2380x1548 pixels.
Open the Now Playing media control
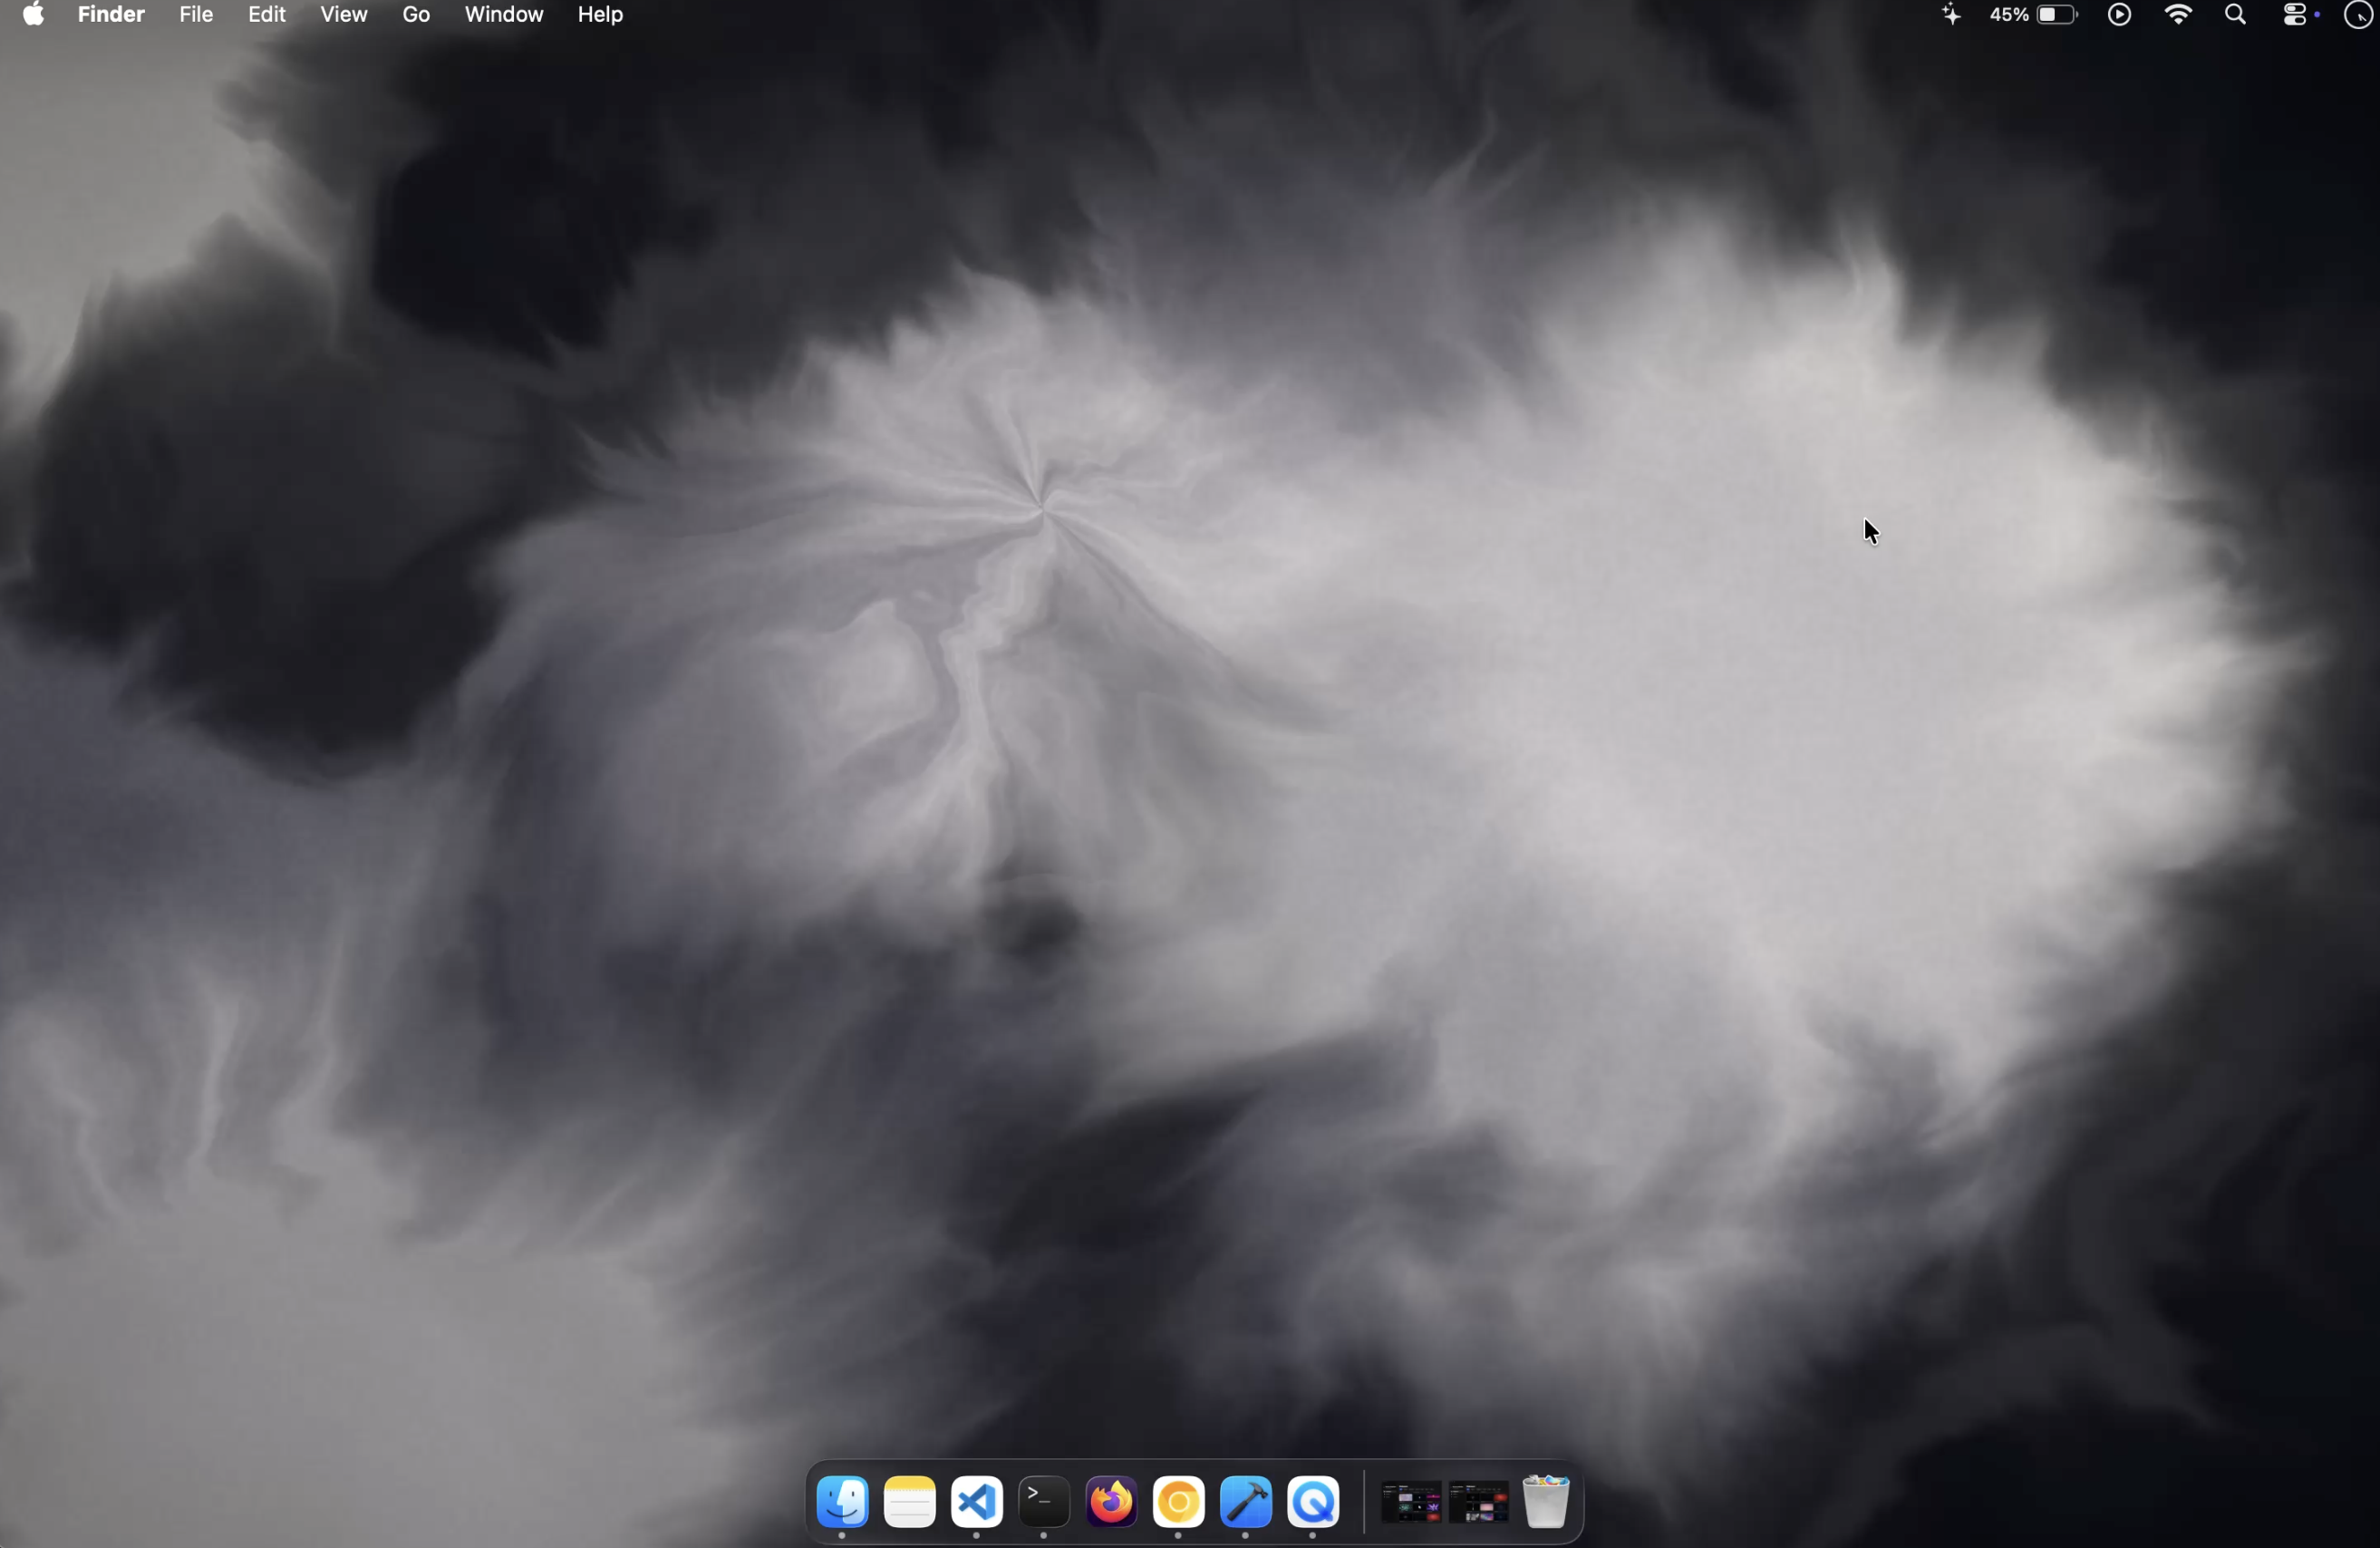click(x=2119, y=15)
